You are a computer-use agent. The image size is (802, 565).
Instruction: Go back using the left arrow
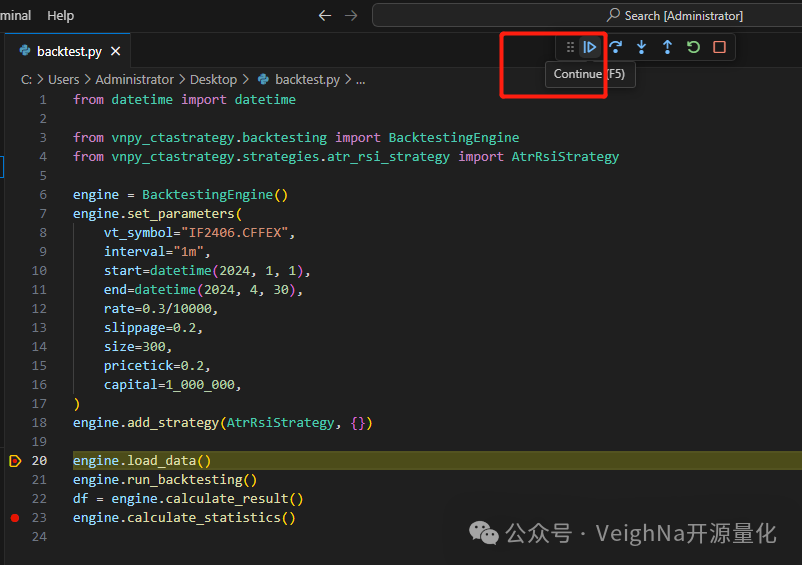(x=324, y=15)
